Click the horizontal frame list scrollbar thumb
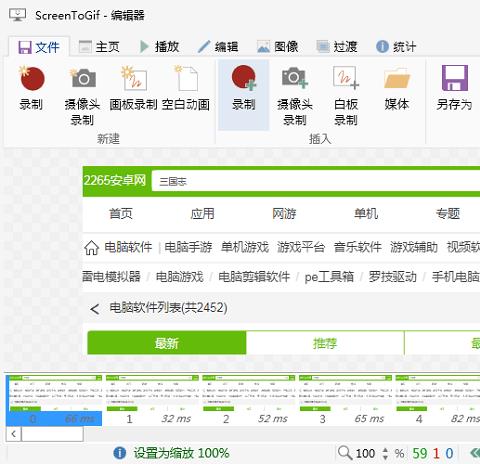Viewport: 480px width, 464px height. pos(52,434)
